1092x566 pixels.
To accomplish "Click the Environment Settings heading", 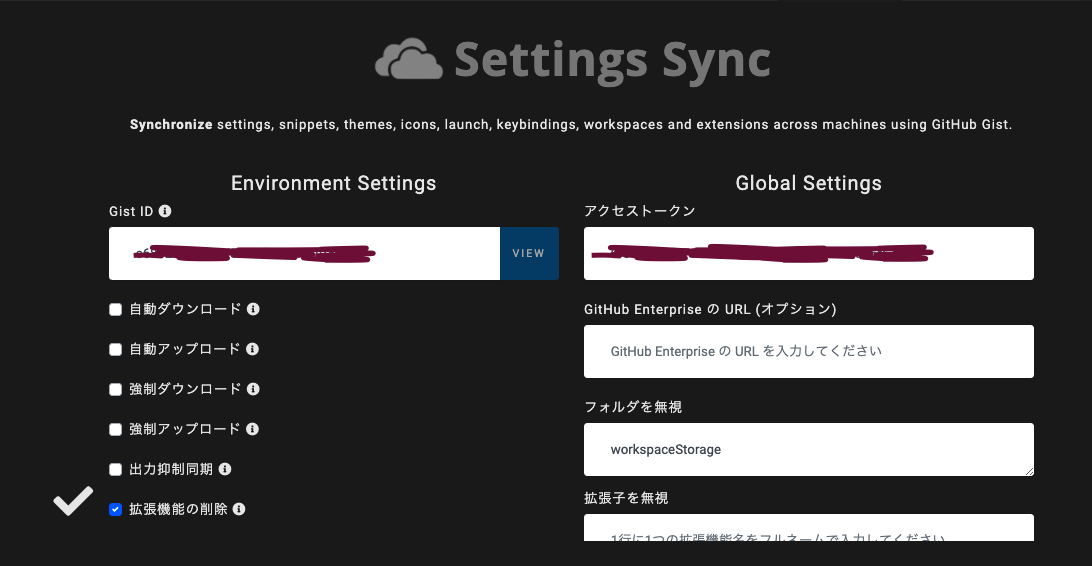I will click(334, 183).
